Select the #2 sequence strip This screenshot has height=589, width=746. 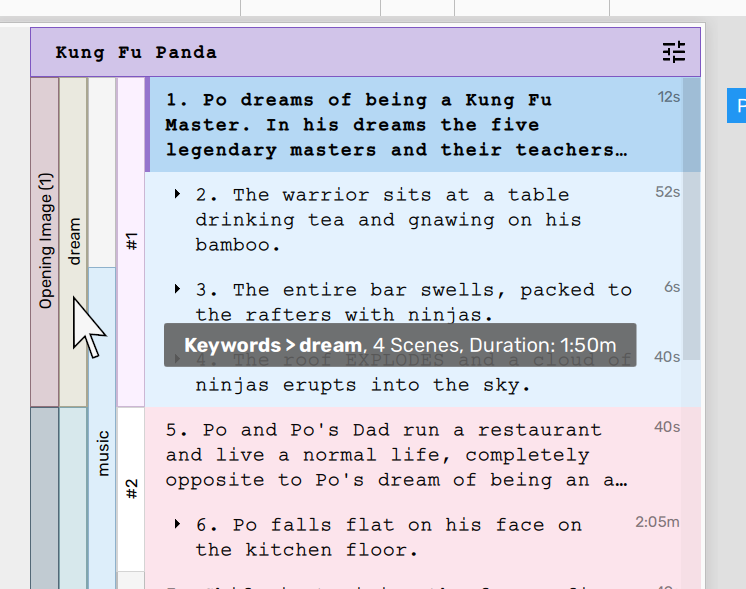(131, 488)
